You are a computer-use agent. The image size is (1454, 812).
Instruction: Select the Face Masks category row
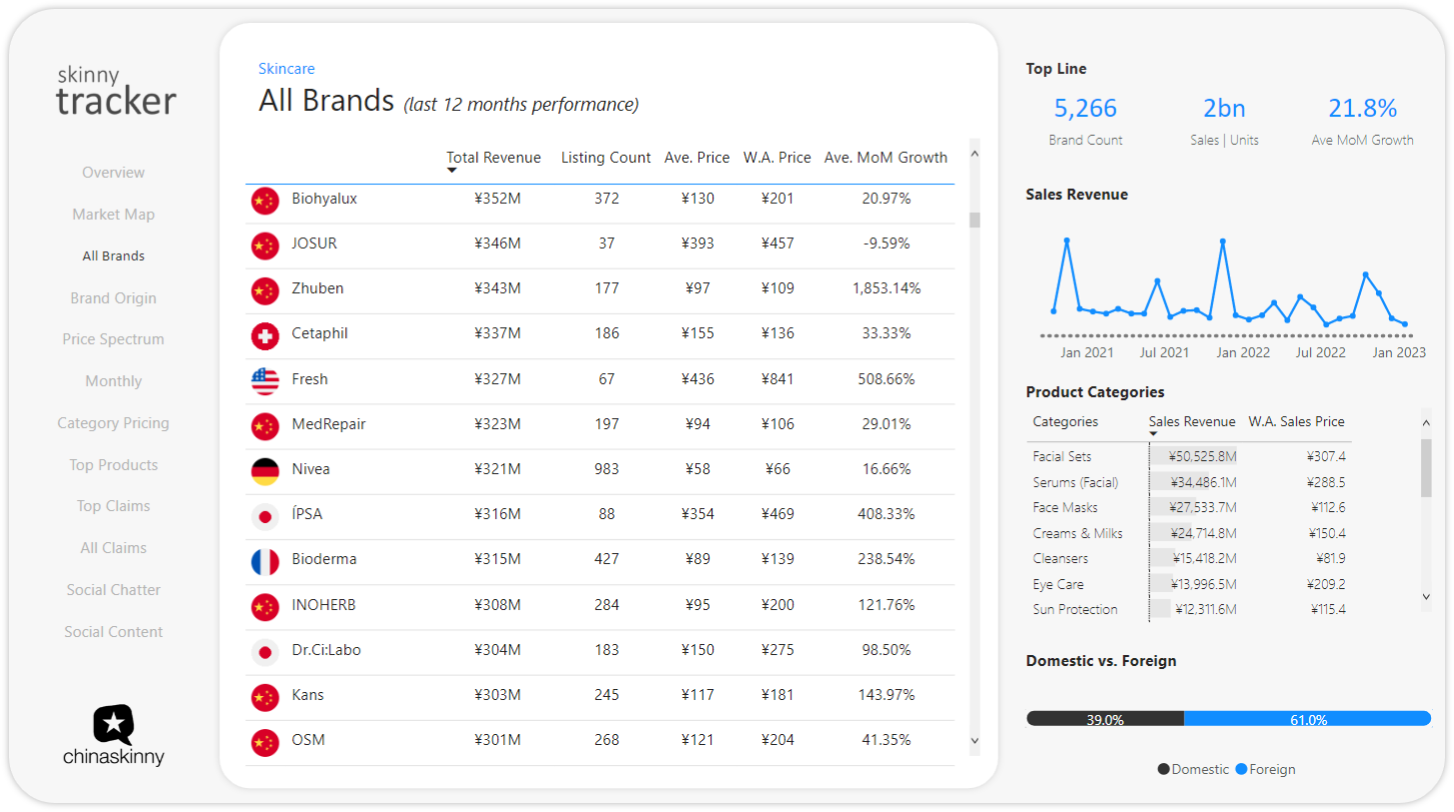1189,508
